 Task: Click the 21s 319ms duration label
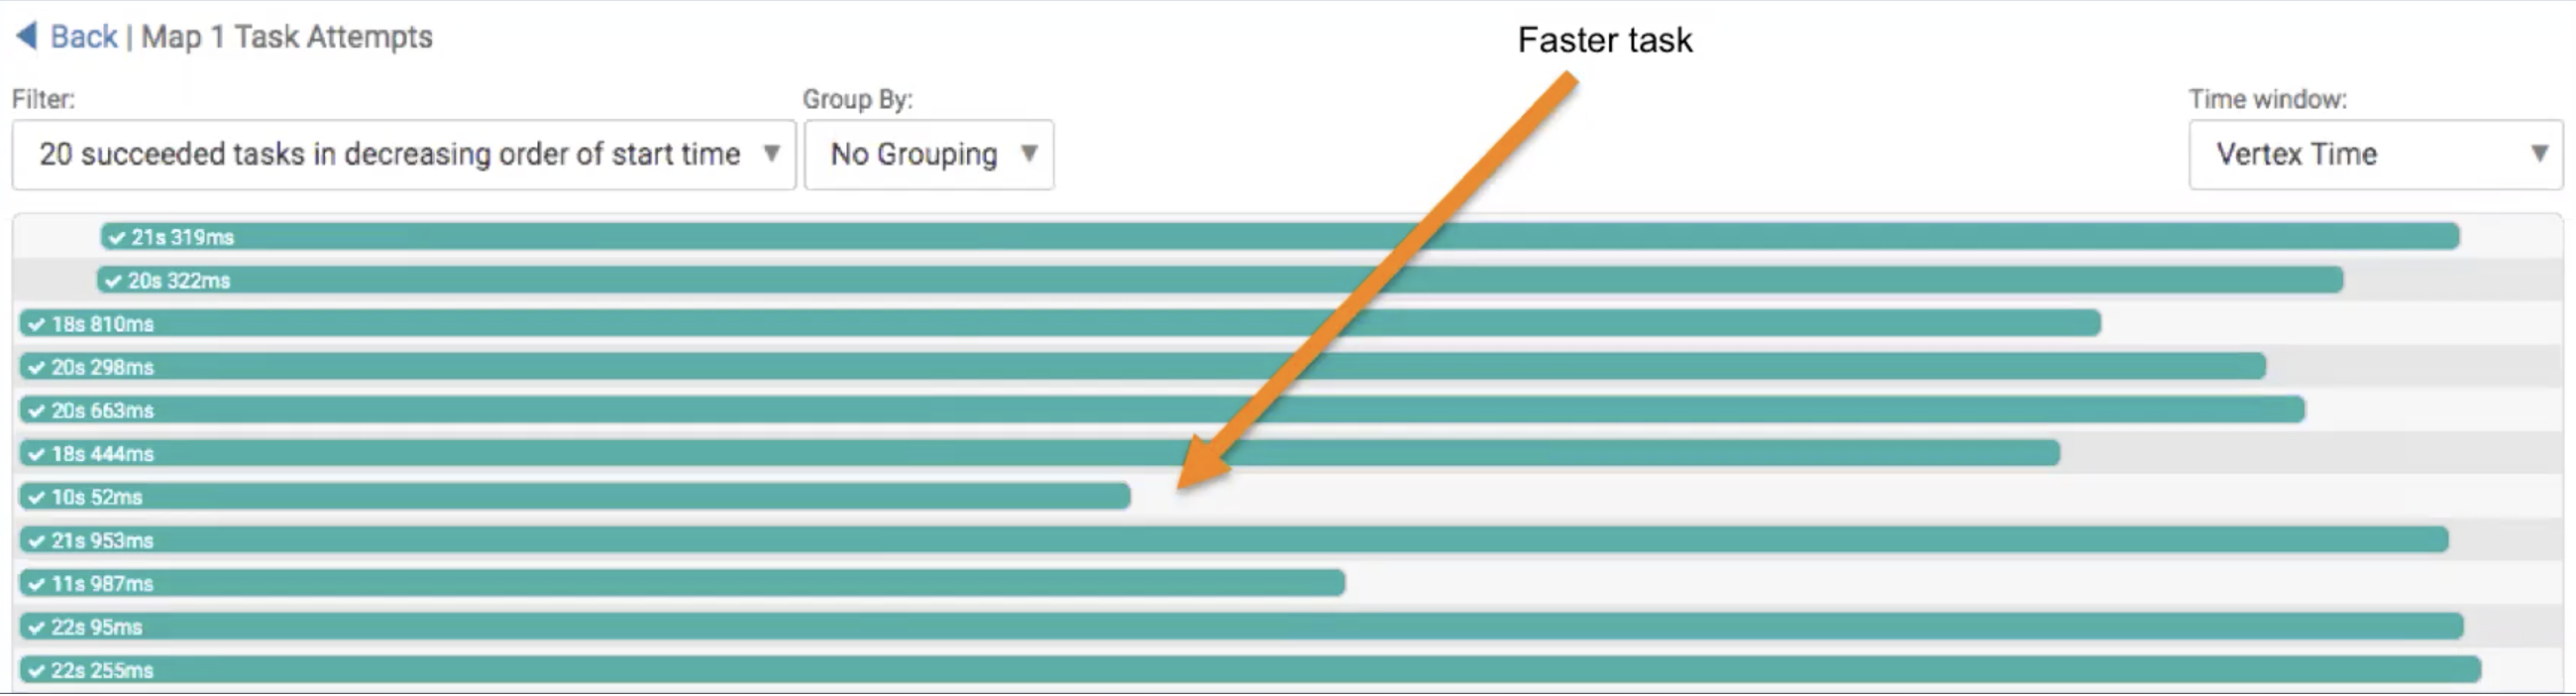(x=182, y=238)
